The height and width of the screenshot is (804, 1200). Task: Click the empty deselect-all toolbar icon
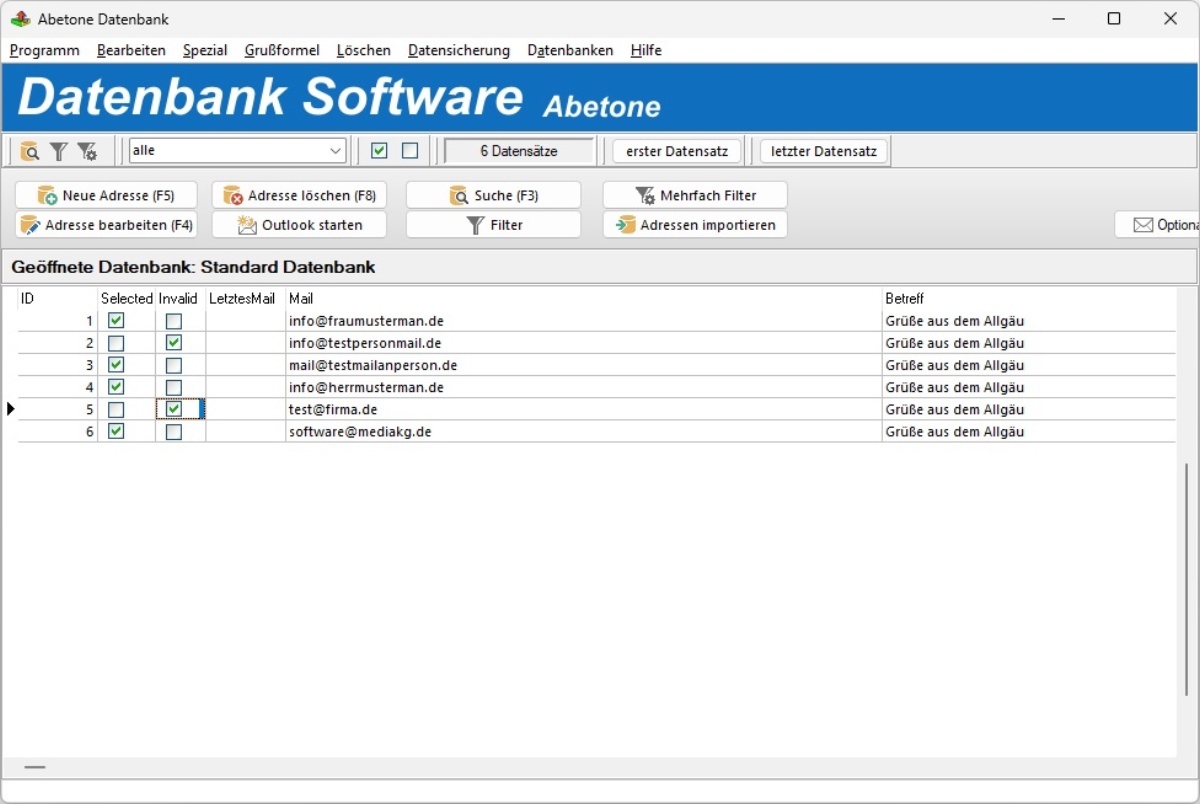click(x=410, y=151)
